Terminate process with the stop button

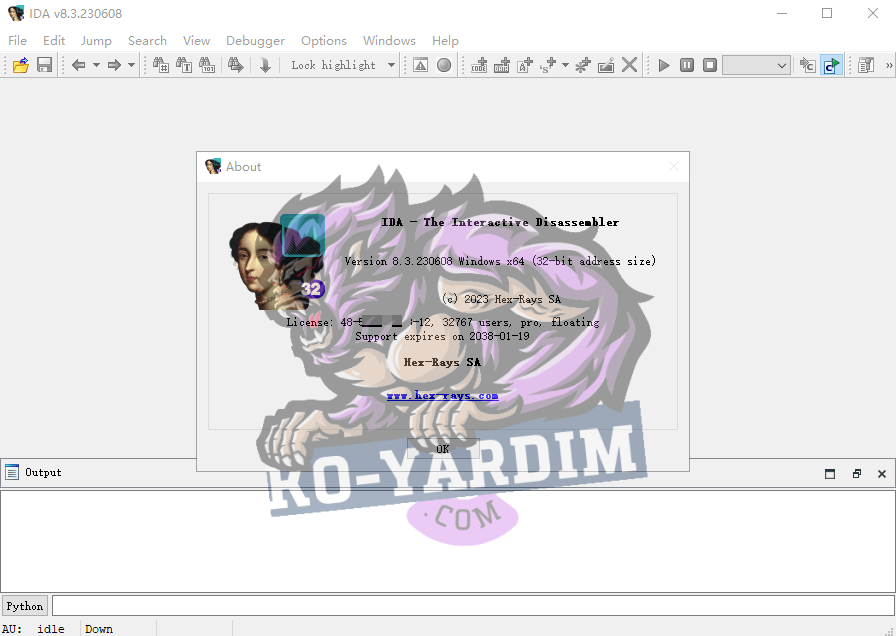tap(710, 65)
